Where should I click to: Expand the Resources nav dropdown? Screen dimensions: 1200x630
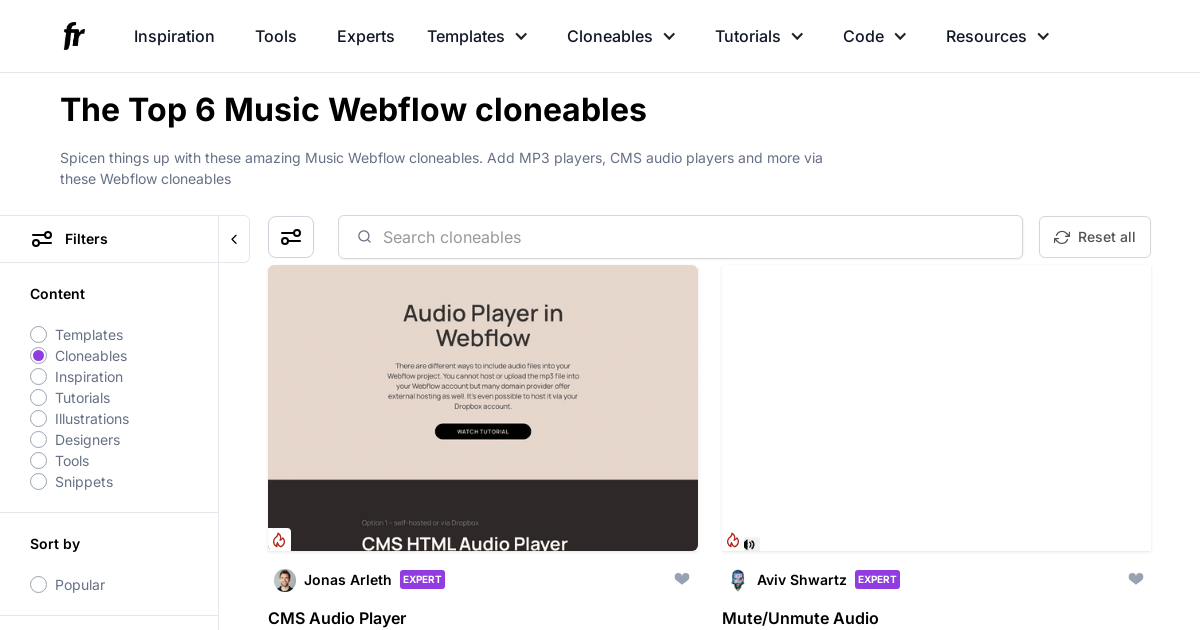998,36
